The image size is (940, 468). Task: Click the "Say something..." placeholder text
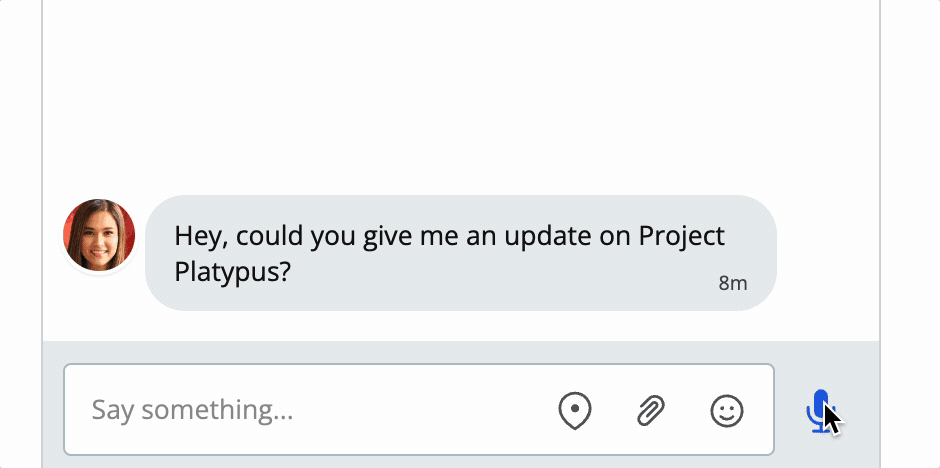[x=192, y=410]
